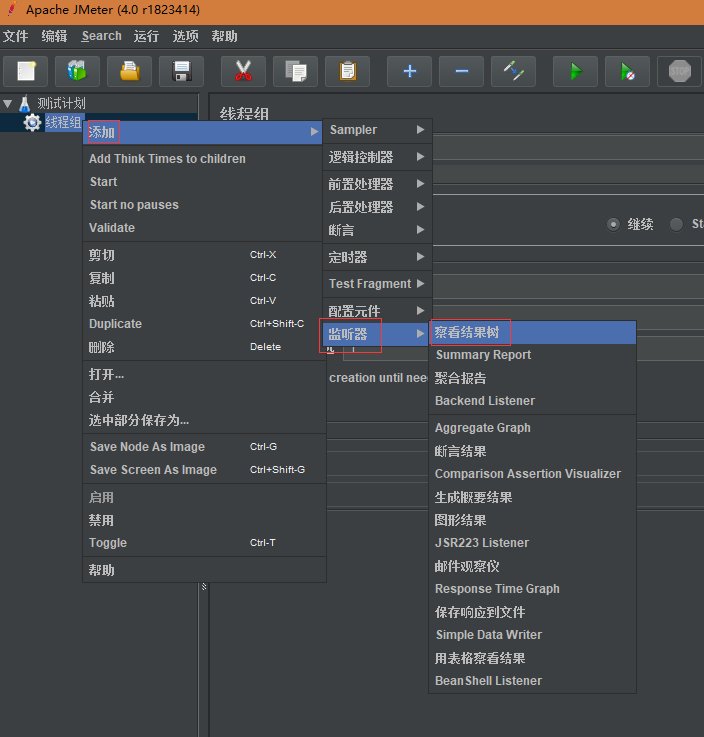The width and height of the screenshot is (704, 737).
Task: Expand the Test Fragment submenu
Action: click(x=377, y=284)
